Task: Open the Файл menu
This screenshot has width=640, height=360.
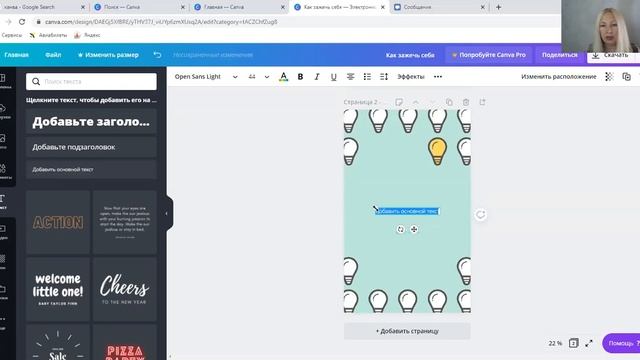Action: [53, 55]
